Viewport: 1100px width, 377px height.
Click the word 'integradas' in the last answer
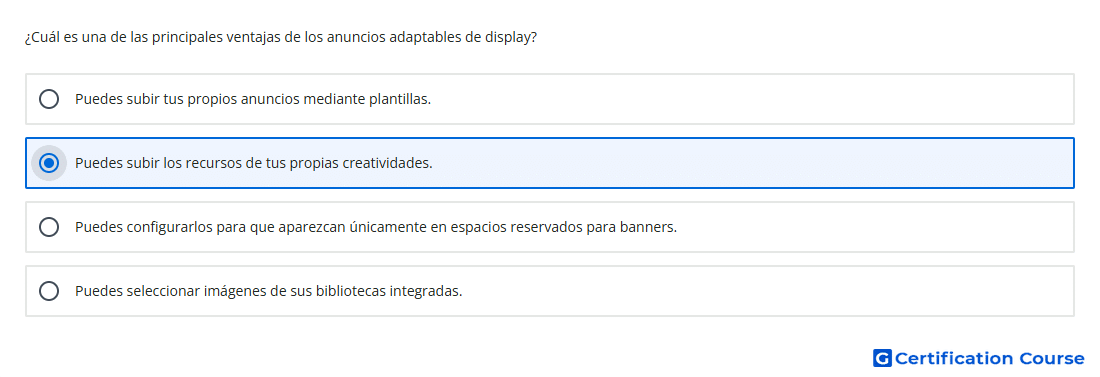(433, 291)
